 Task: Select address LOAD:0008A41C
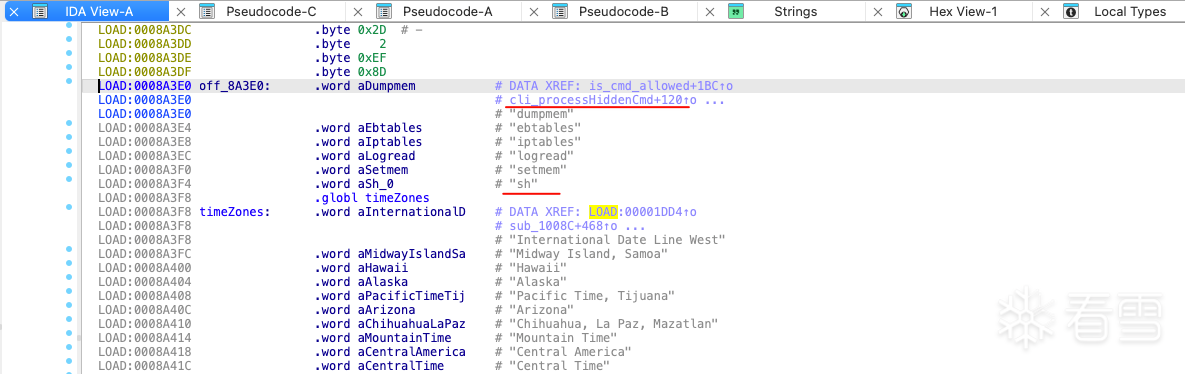pyautogui.click(x=145, y=366)
